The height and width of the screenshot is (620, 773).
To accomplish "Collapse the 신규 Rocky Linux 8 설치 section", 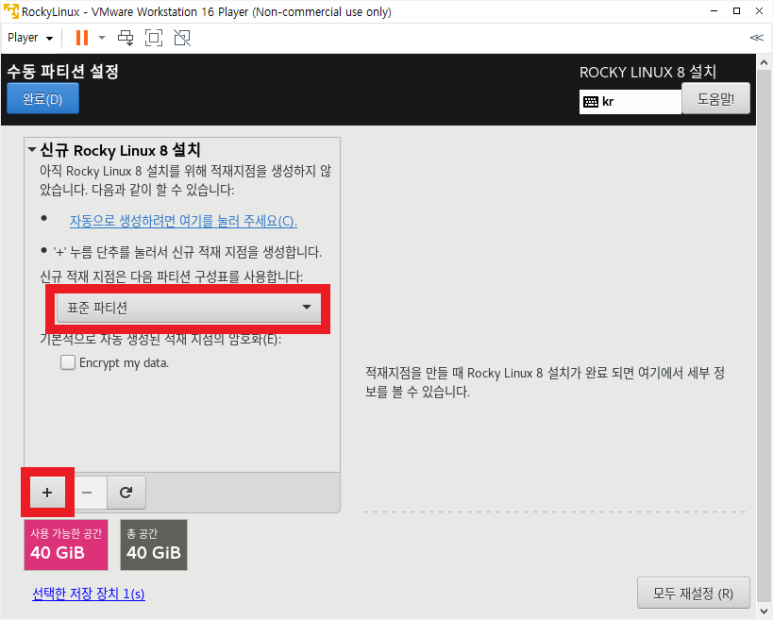I will point(32,149).
